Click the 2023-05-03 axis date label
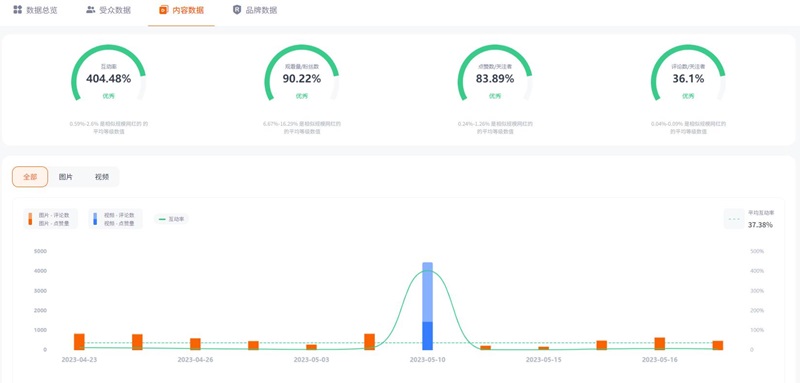 click(311, 360)
